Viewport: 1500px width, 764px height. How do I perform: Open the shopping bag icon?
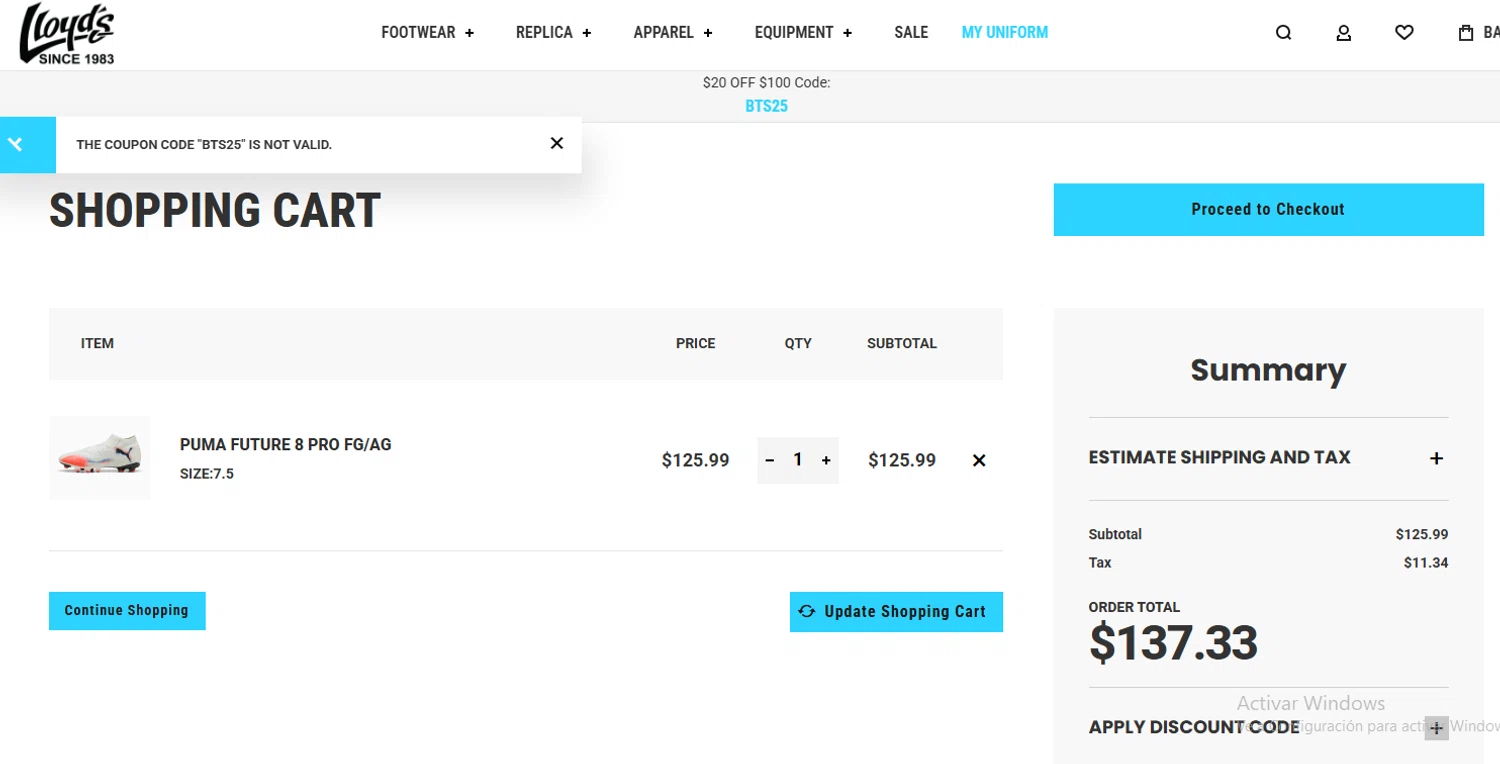click(1466, 33)
